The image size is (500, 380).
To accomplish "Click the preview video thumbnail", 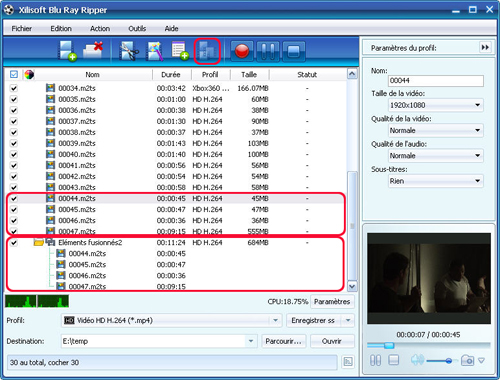I will tap(429, 278).
